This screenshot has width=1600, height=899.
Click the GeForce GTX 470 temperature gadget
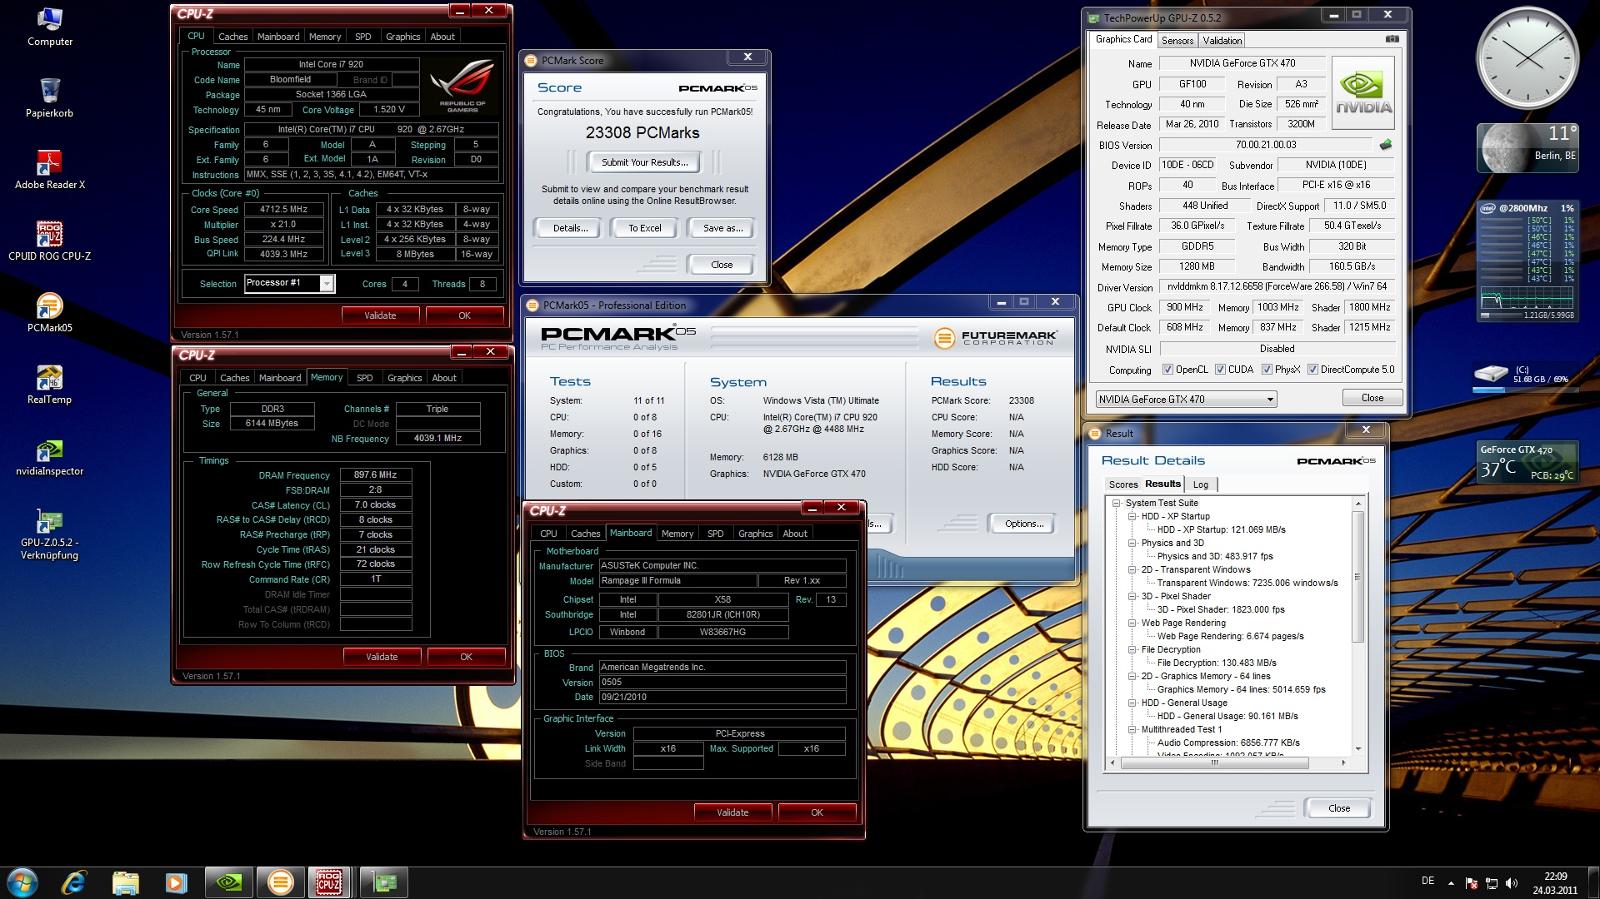click(1527, 462)
